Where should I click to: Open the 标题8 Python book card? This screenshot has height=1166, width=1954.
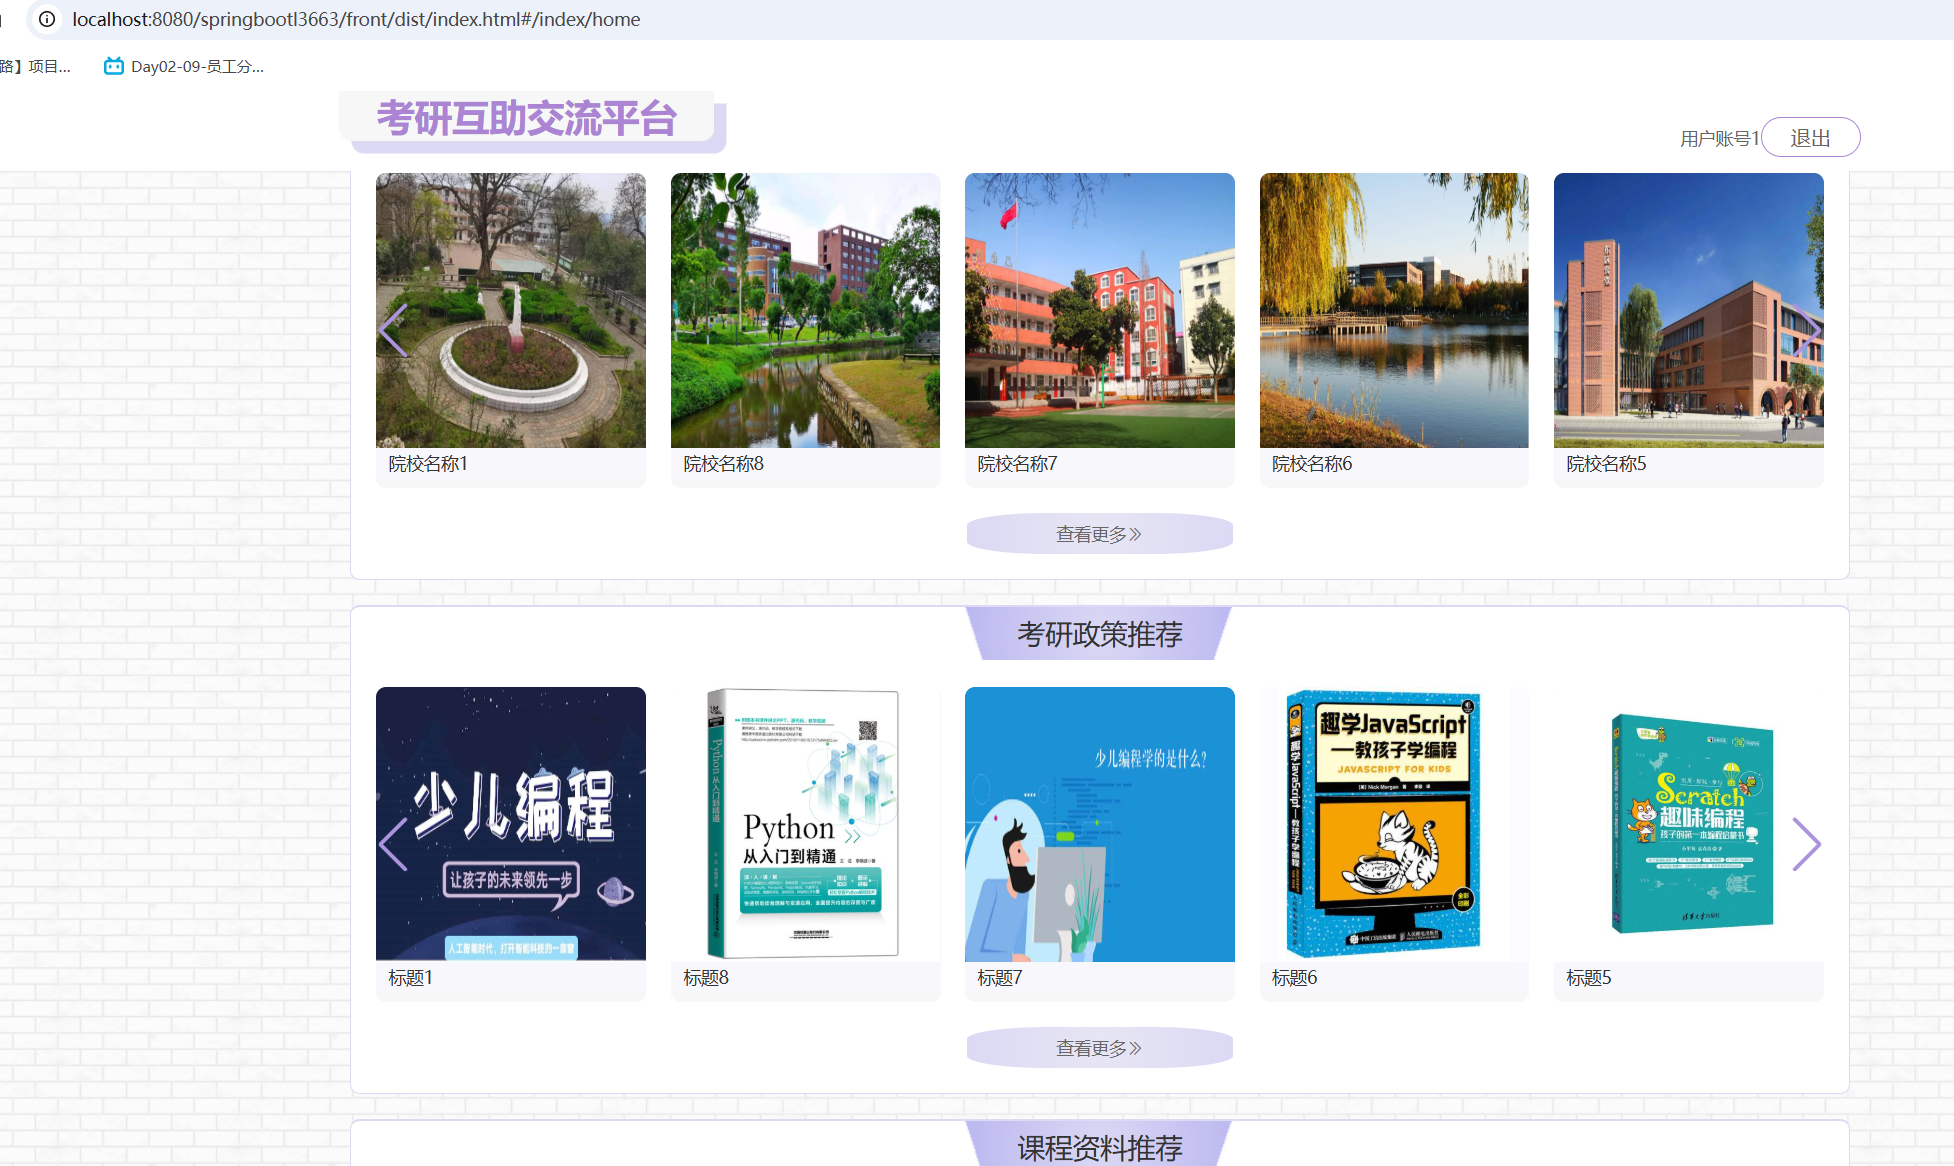[805, 824]
